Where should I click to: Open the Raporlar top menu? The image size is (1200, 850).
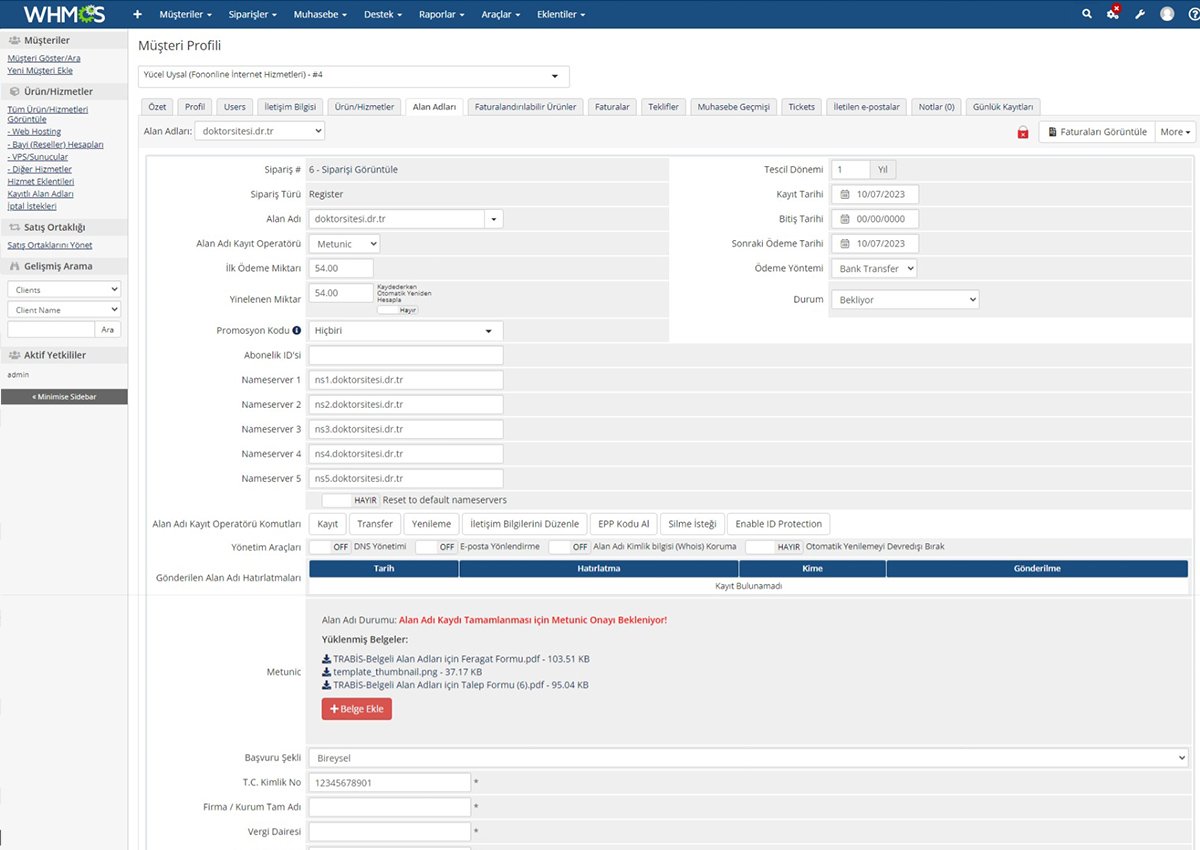point(442,15)
